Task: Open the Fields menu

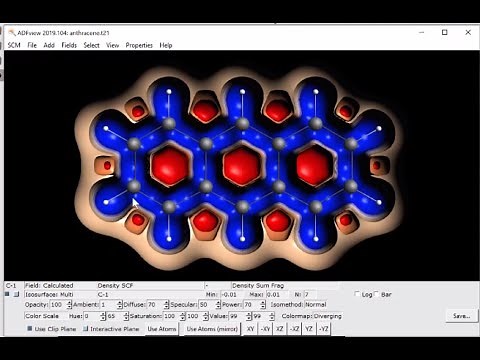Action: pyautogui.click(x=69, y=45)
